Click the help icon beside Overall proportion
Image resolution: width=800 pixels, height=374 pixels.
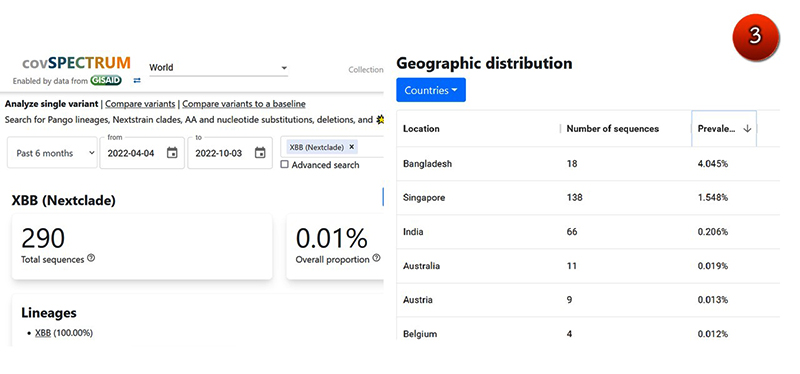(376, 258)
